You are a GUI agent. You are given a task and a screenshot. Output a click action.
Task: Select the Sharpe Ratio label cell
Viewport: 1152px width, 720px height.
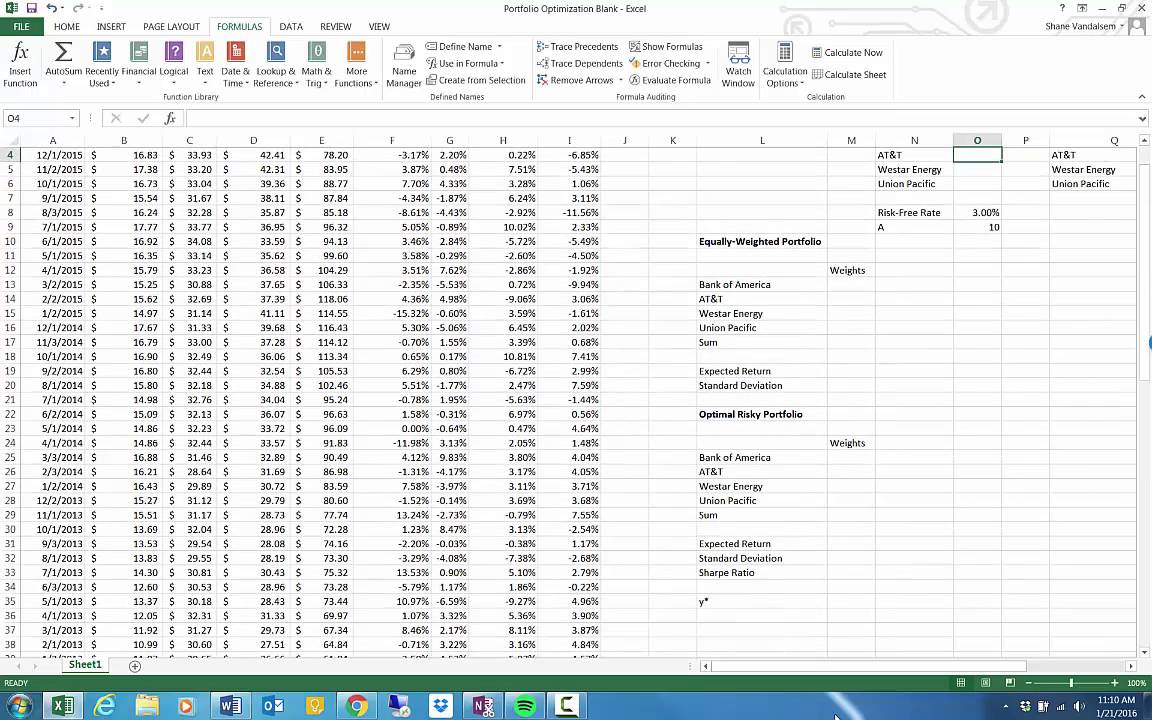(x=761, y=572)
